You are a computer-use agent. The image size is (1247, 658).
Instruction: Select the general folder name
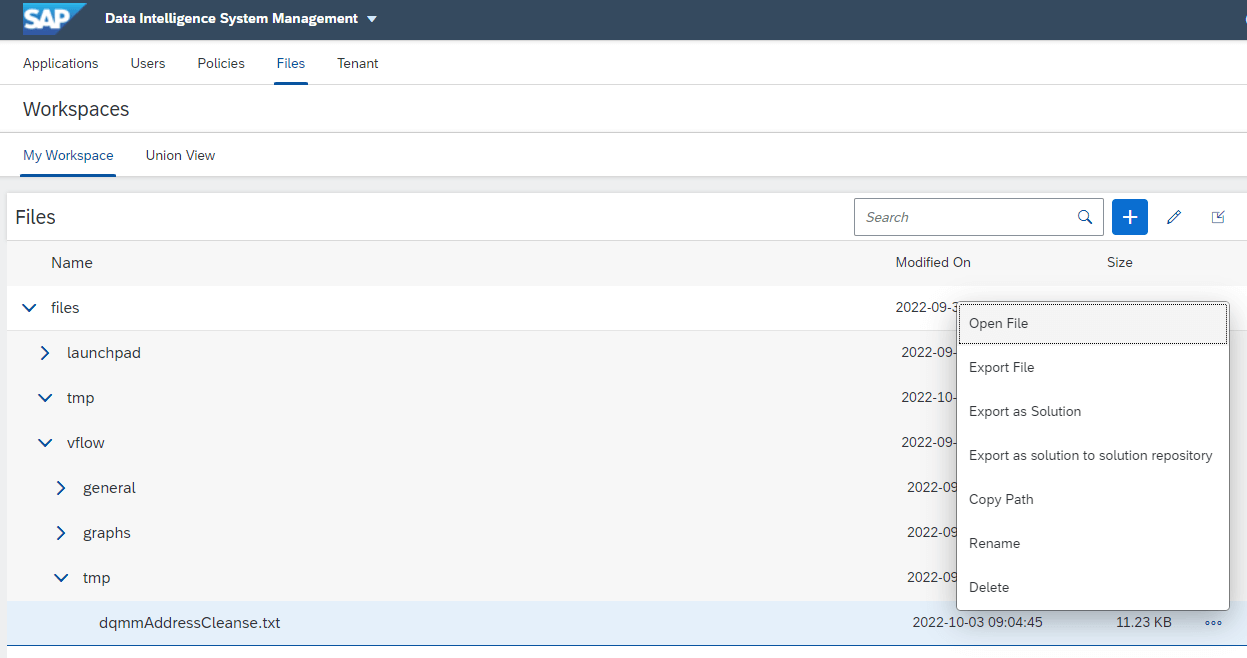109,488
